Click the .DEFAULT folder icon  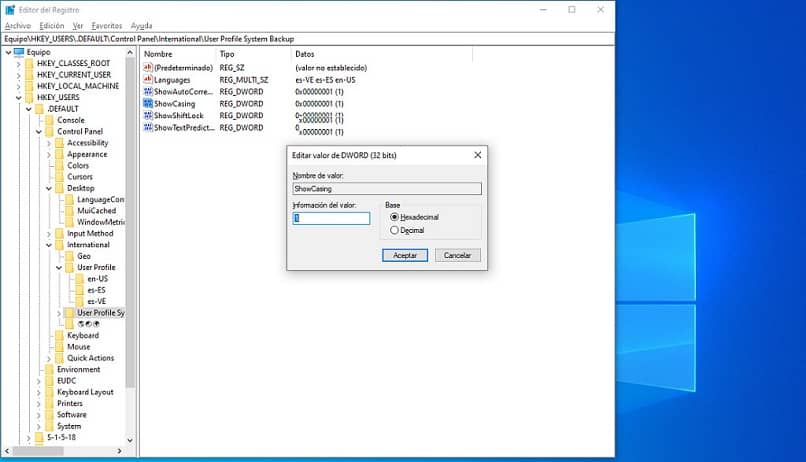[39, 108]
